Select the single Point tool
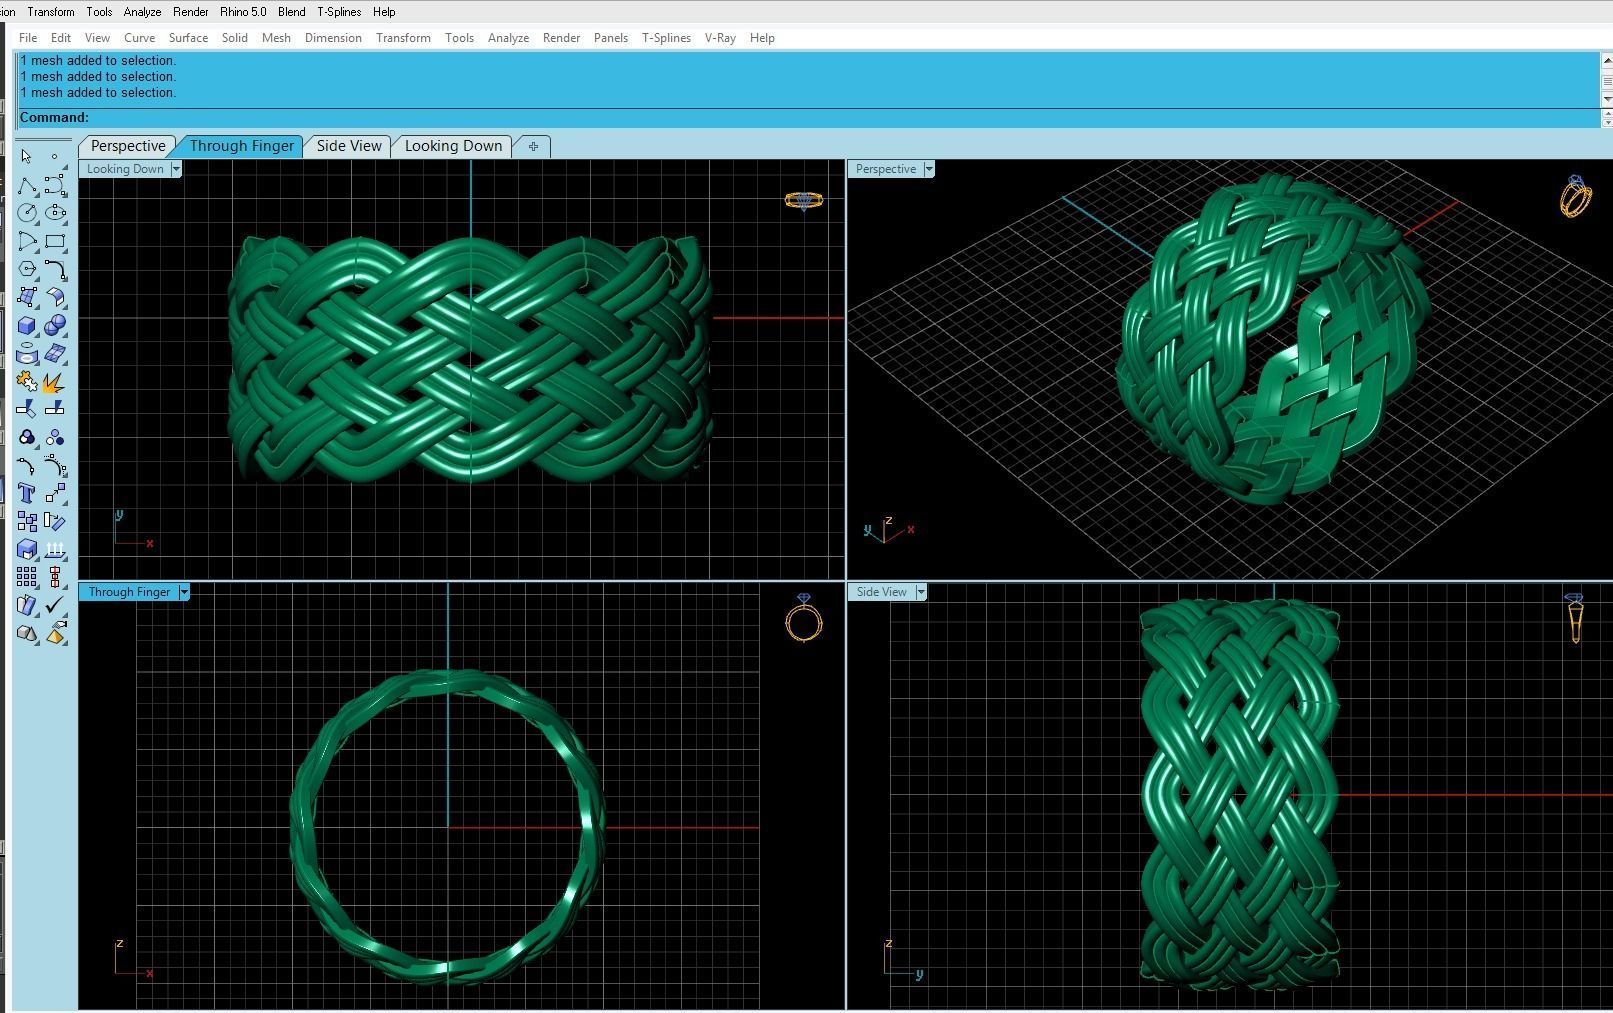The width and height of the screenshot is (1613, 1013). [x=55, y=157]
